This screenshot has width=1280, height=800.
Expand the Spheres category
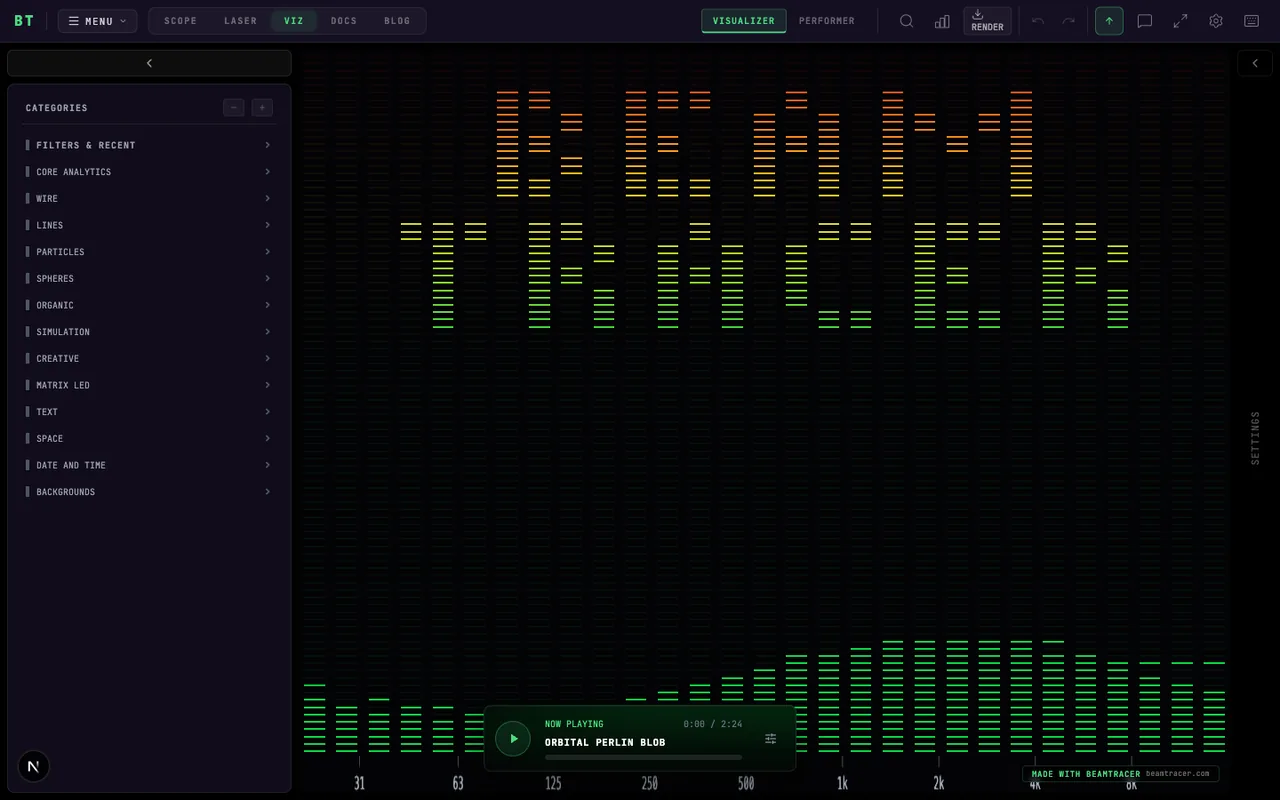click(x=149, y=279)
